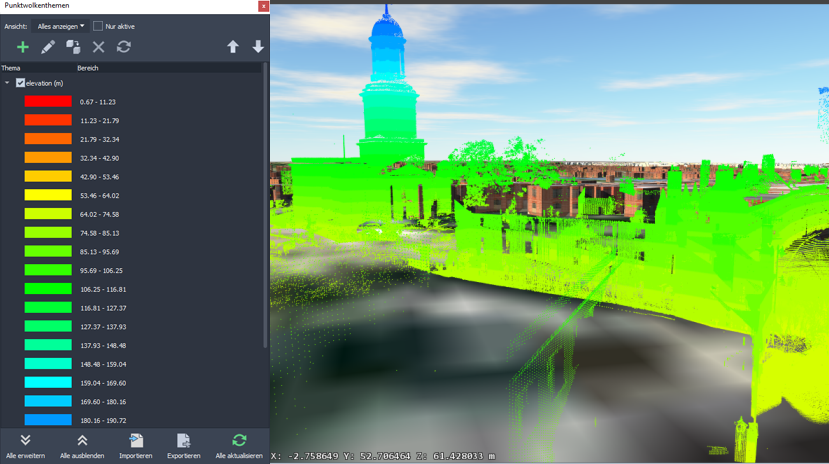Image resolution: width=829 pixels, height=464 pixels.
Task: Click Alle erweitern to expand all themes
Action: (25, 446)
